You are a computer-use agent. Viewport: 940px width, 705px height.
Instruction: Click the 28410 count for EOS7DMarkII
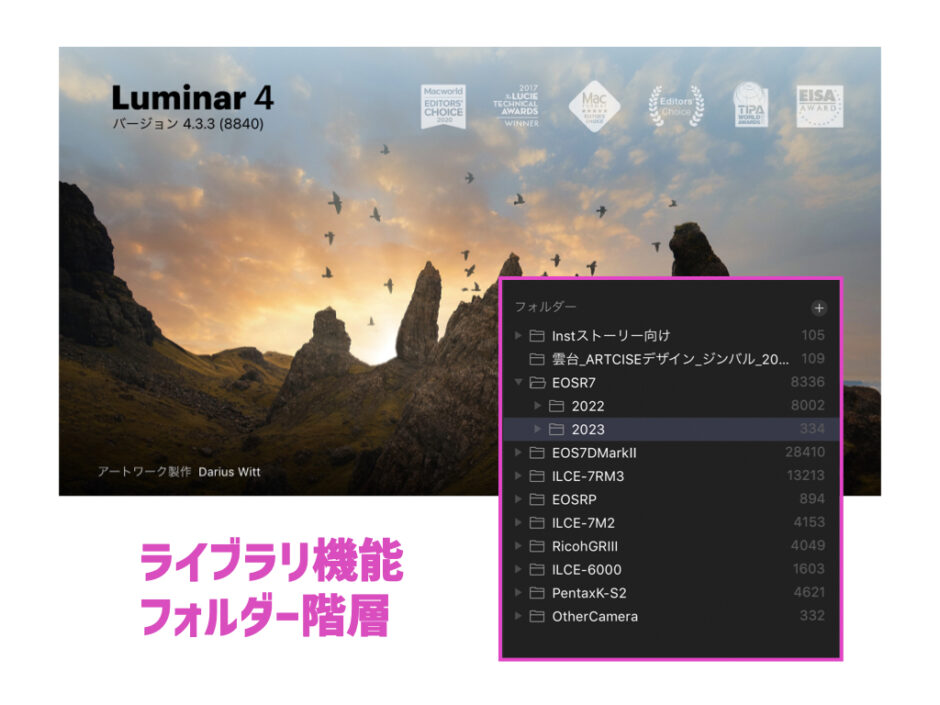click(x=805, y=452)
